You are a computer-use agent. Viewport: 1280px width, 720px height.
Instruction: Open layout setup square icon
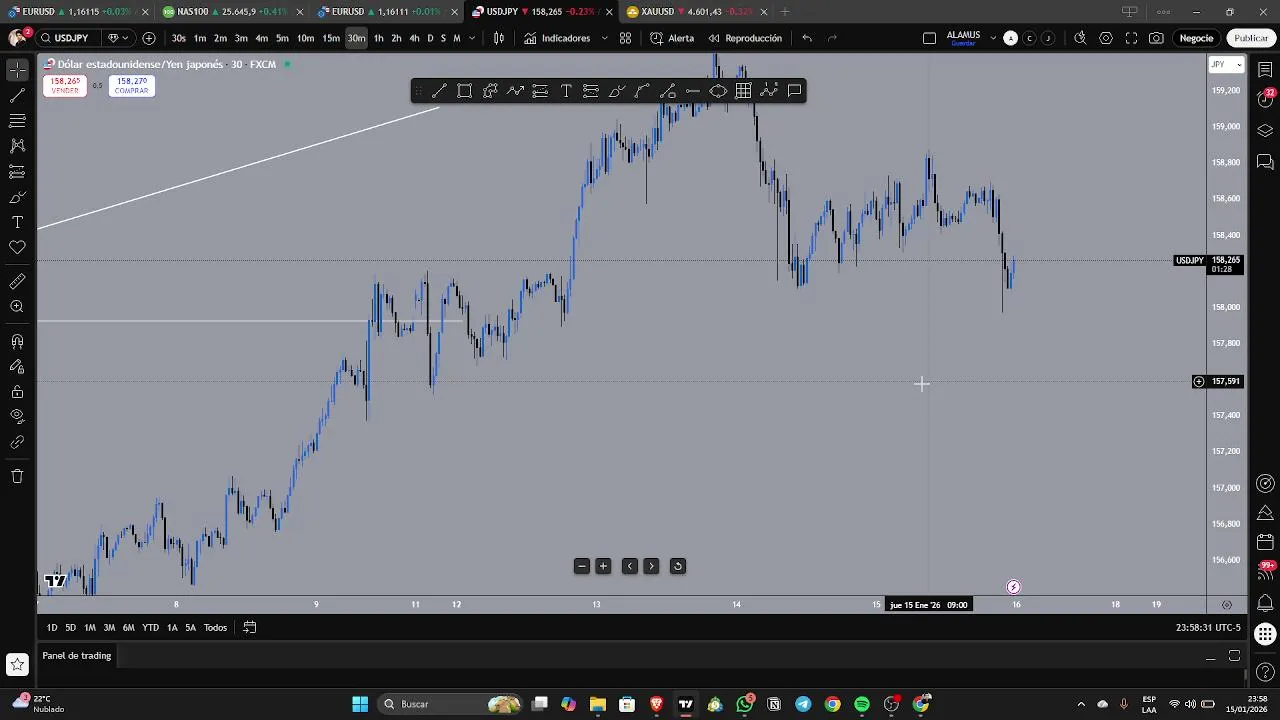pos(929,38)
